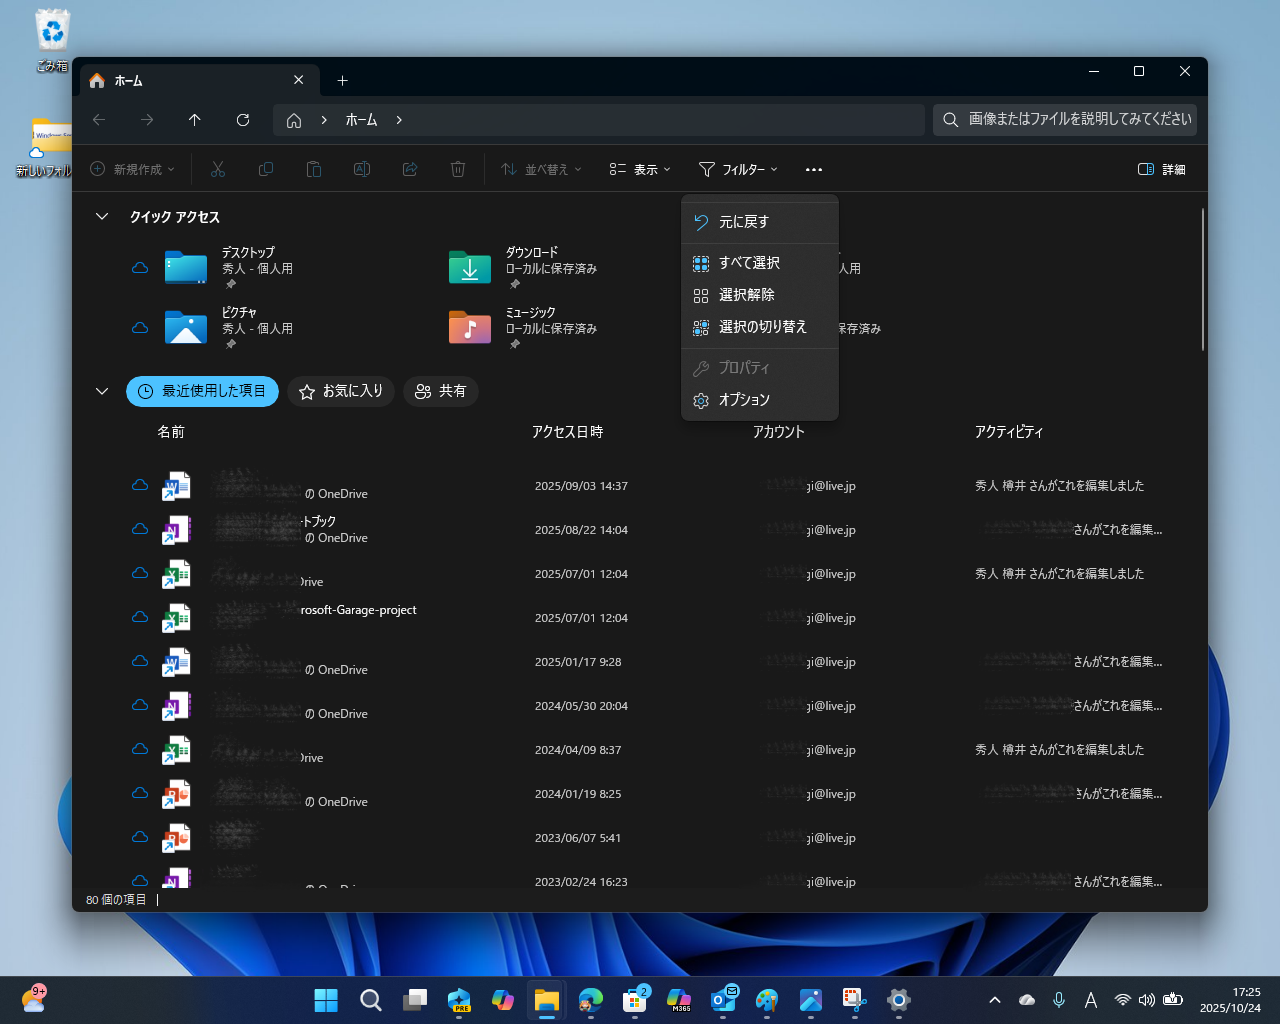This screenshot has width=1280, height=1024.
Task: Click the three-dot more options button
Action: (x=814, y=170)
